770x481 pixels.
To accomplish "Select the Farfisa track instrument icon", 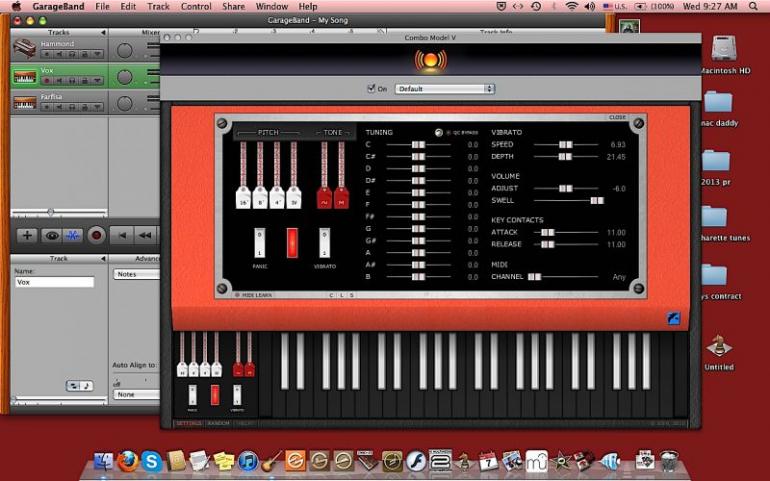I will pyautogui.click(x=25, y=103).
